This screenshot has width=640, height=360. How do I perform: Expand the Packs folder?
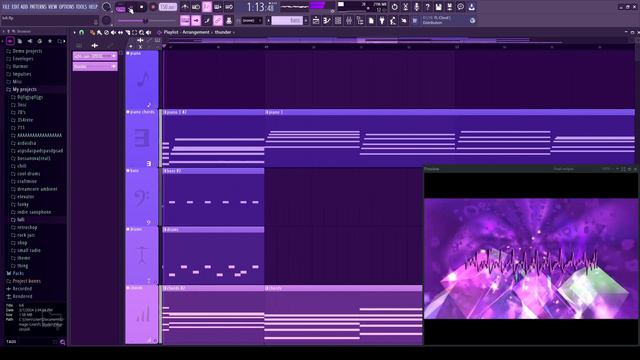click(18, 273)
